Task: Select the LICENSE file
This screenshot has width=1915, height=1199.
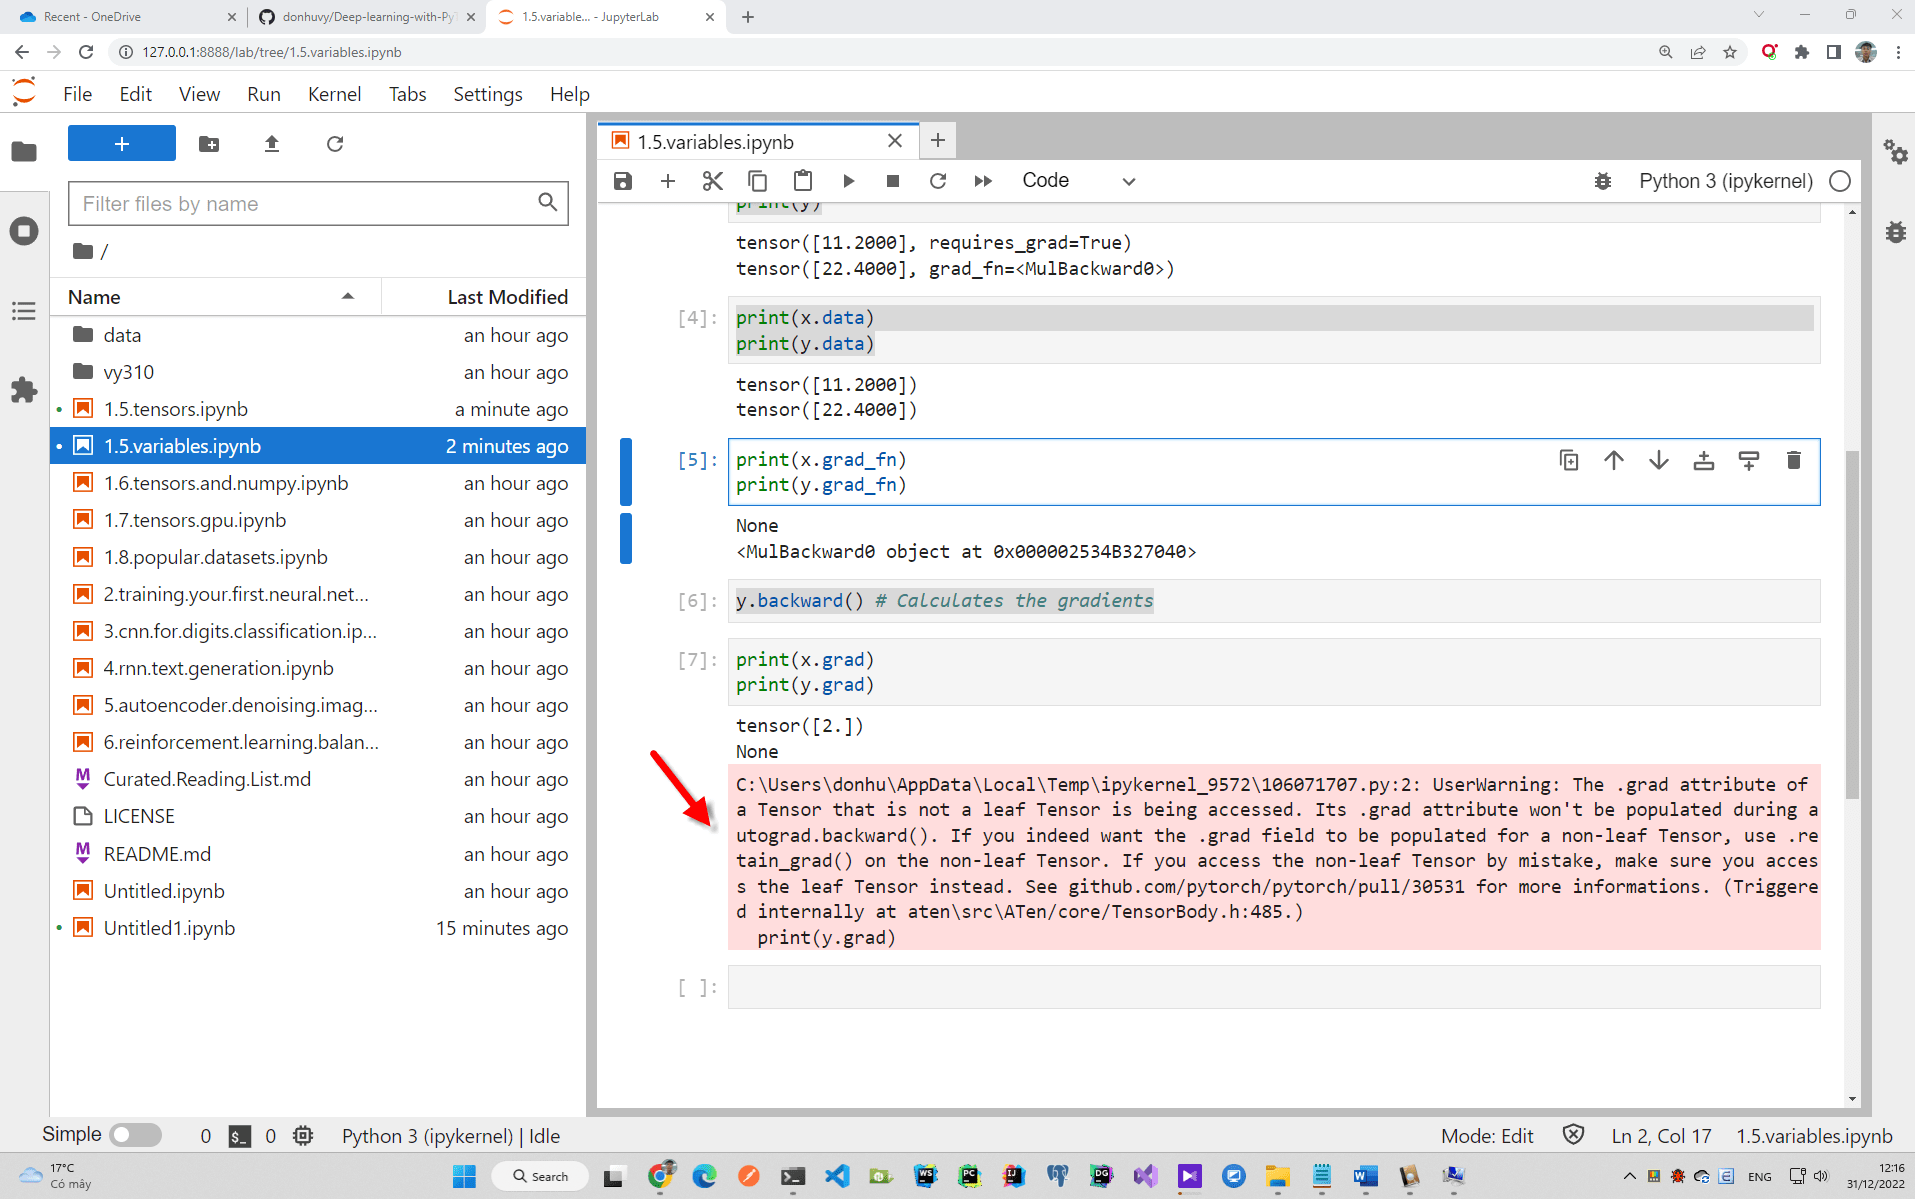Action: pyautogui.click(x=318, y=816)
